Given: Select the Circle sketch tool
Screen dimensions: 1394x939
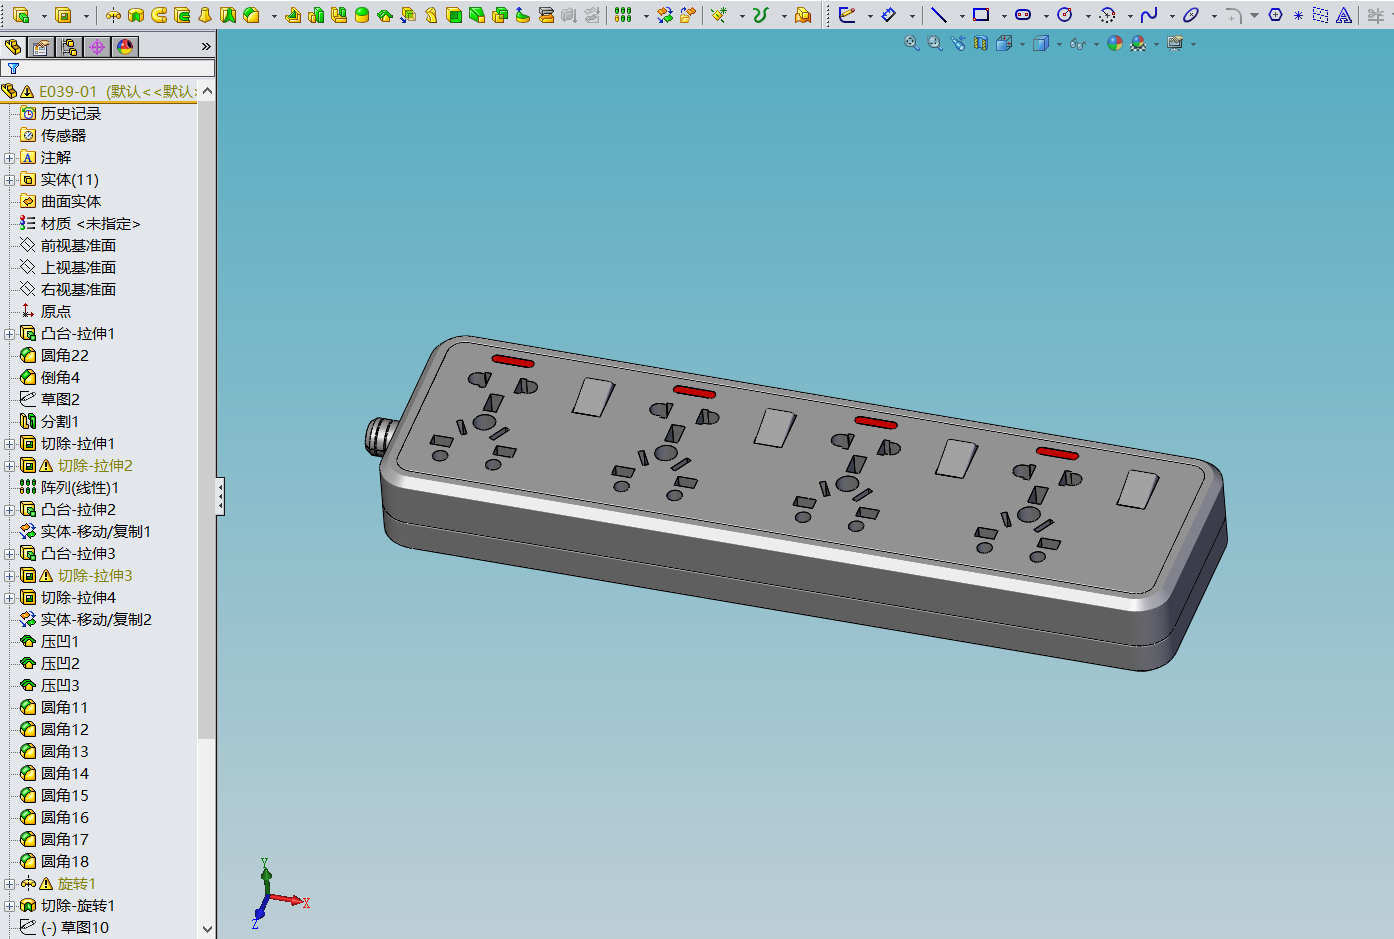Looking at the screenshot, I should click(1065, 15).
